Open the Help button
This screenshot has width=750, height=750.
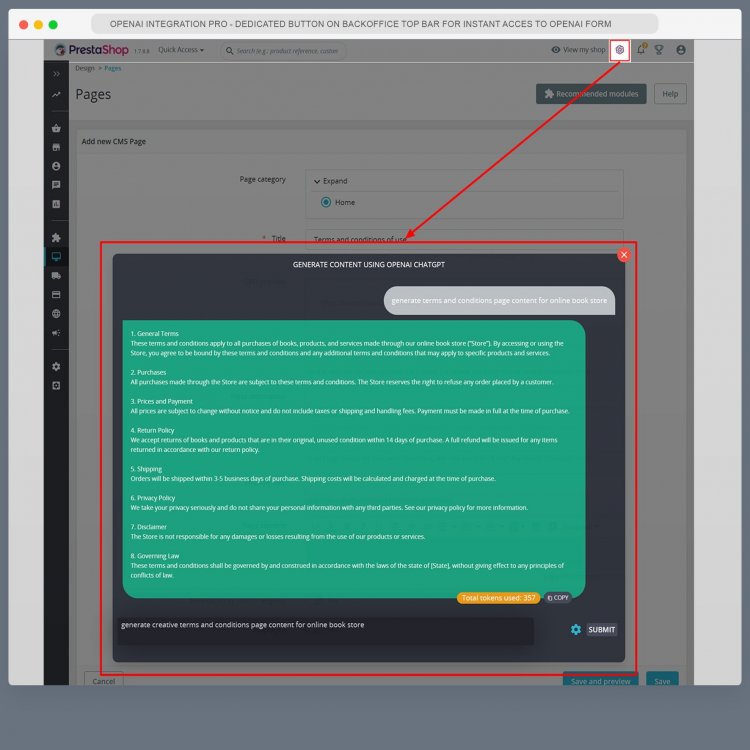[x=670, y=94]
